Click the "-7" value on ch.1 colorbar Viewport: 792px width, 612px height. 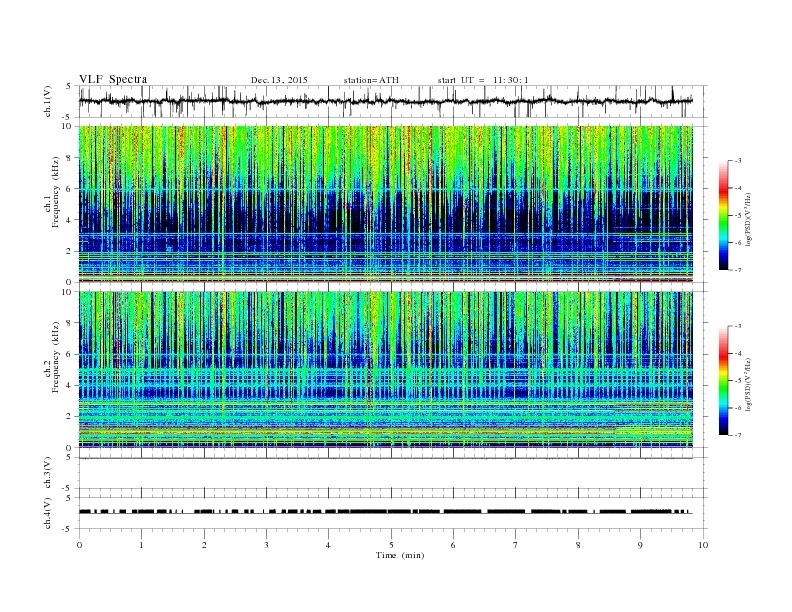tap(738, 270)
